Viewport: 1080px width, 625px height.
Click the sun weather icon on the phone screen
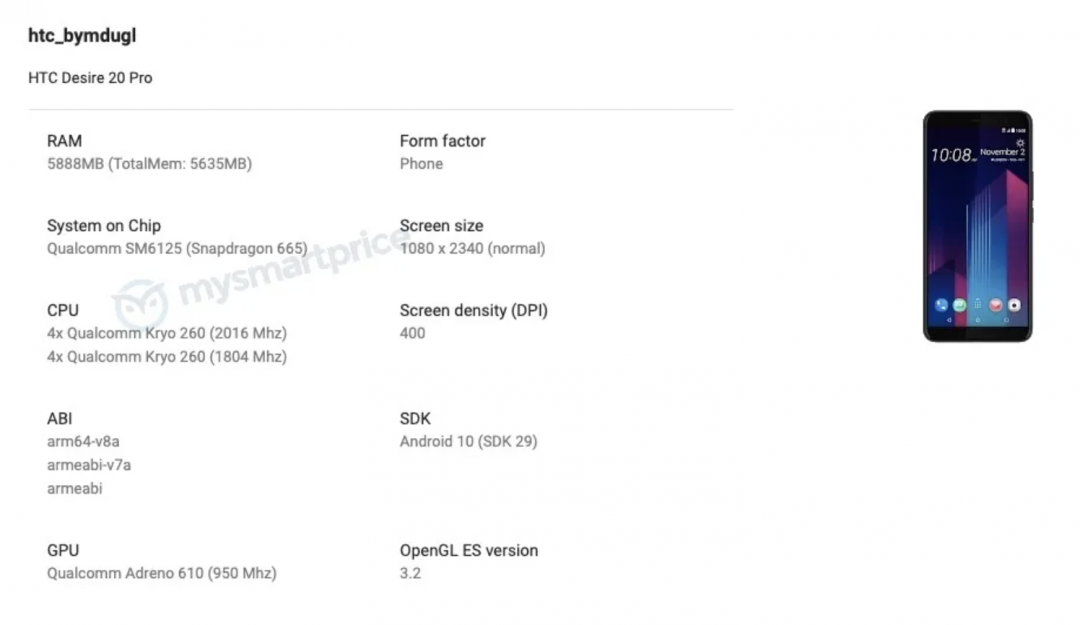click(1019, 143)
